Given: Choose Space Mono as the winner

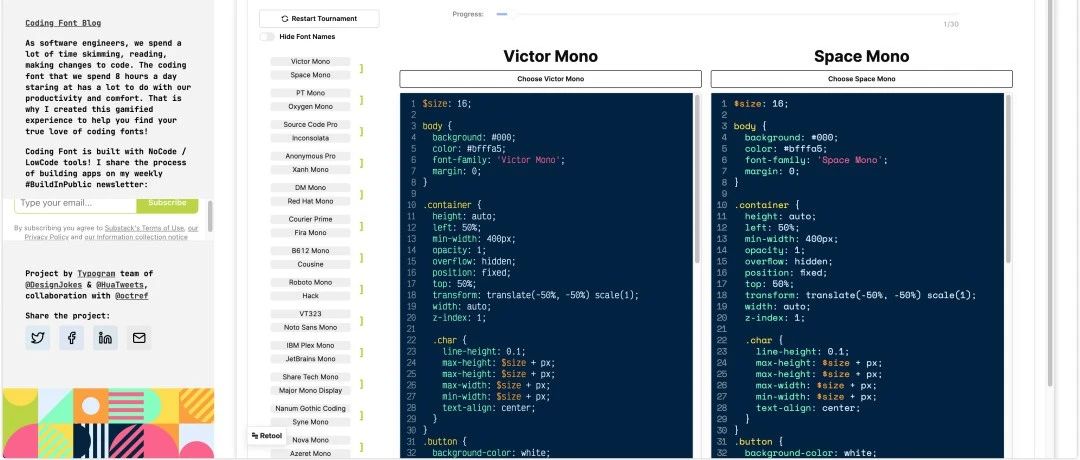Looking at the screenshot, I should (862, 79).
